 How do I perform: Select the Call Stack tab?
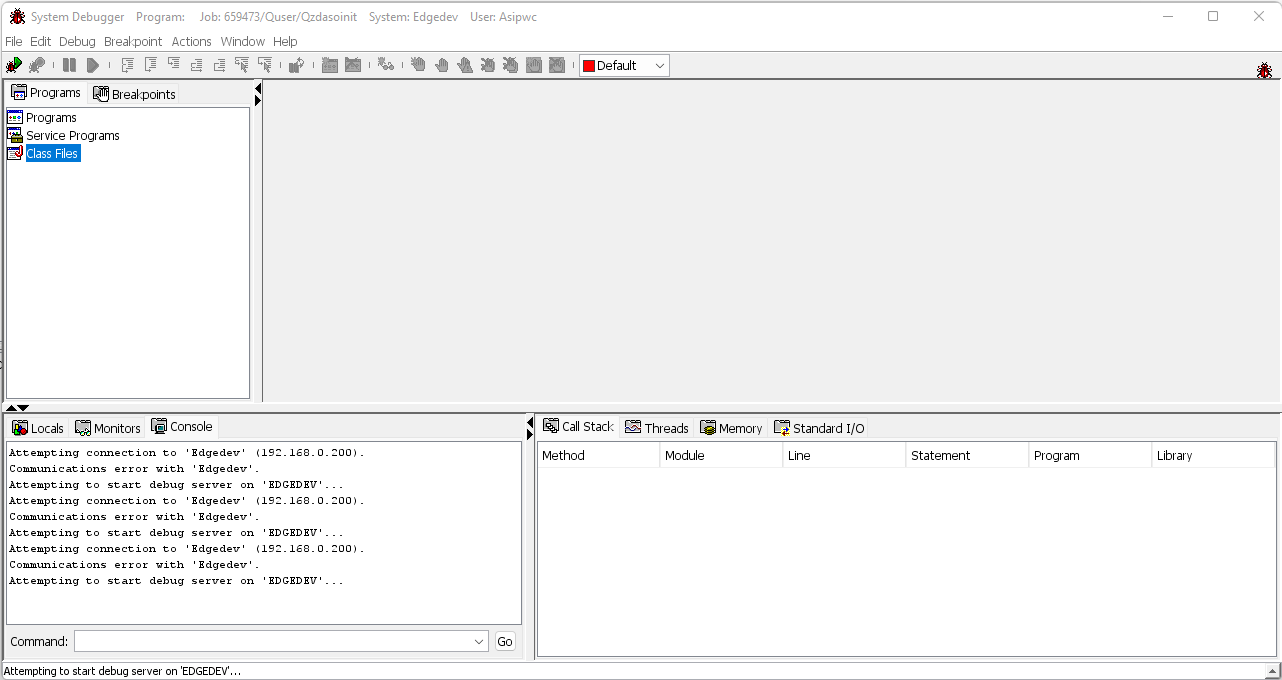click(579, 426)
